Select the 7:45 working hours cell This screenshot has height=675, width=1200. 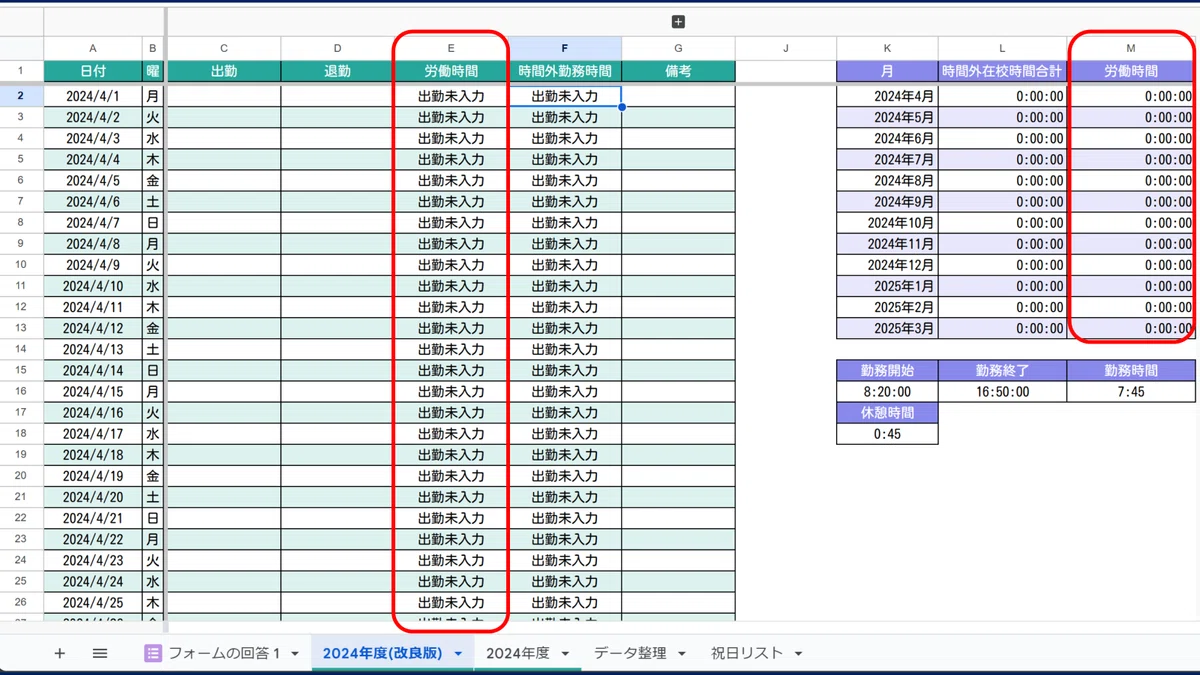(x=1131, y=392)
